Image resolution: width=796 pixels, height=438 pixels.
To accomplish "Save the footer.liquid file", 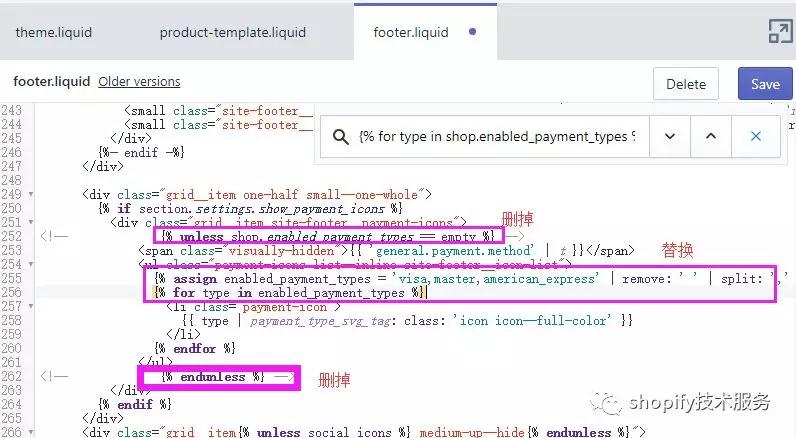I will click(765, 84).
